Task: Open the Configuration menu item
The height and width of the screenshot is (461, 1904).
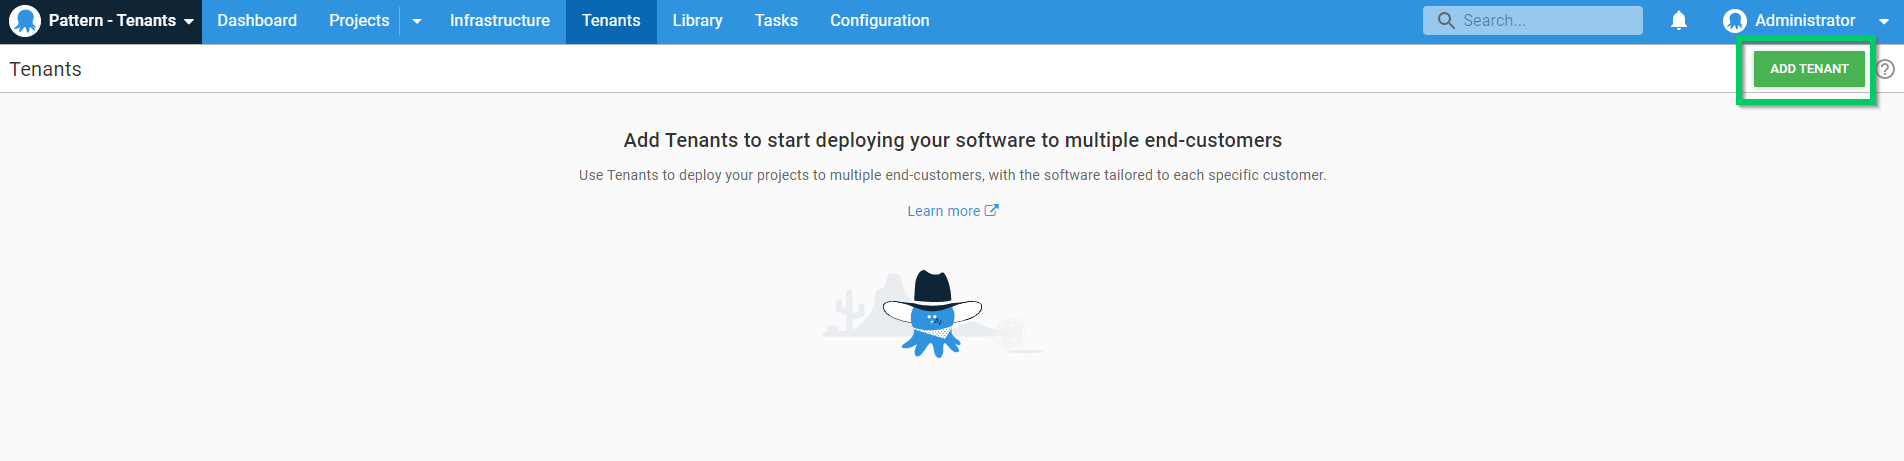Action: point(879,21)
